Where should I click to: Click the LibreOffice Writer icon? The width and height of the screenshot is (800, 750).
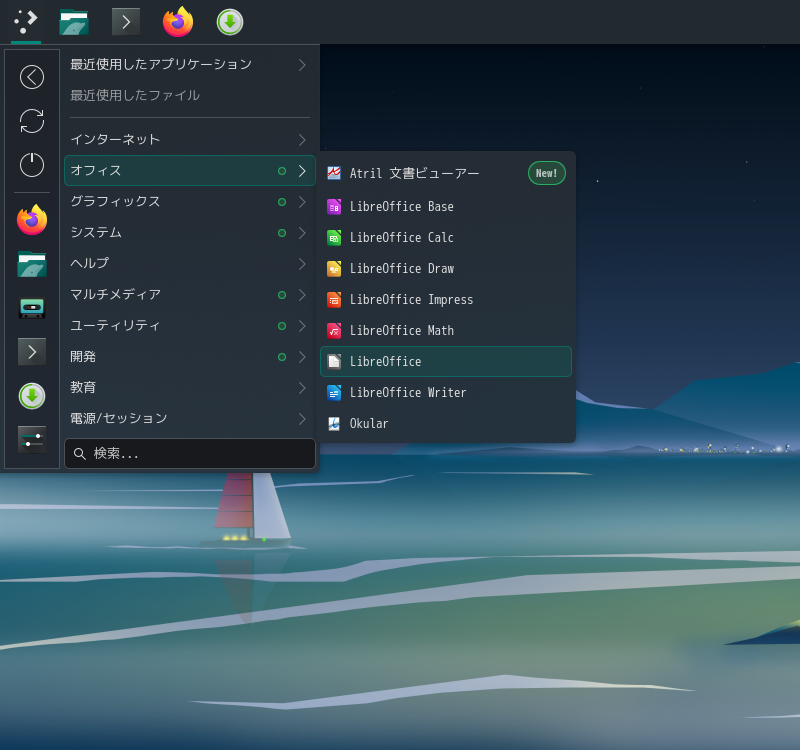click(x=334, y=393)
